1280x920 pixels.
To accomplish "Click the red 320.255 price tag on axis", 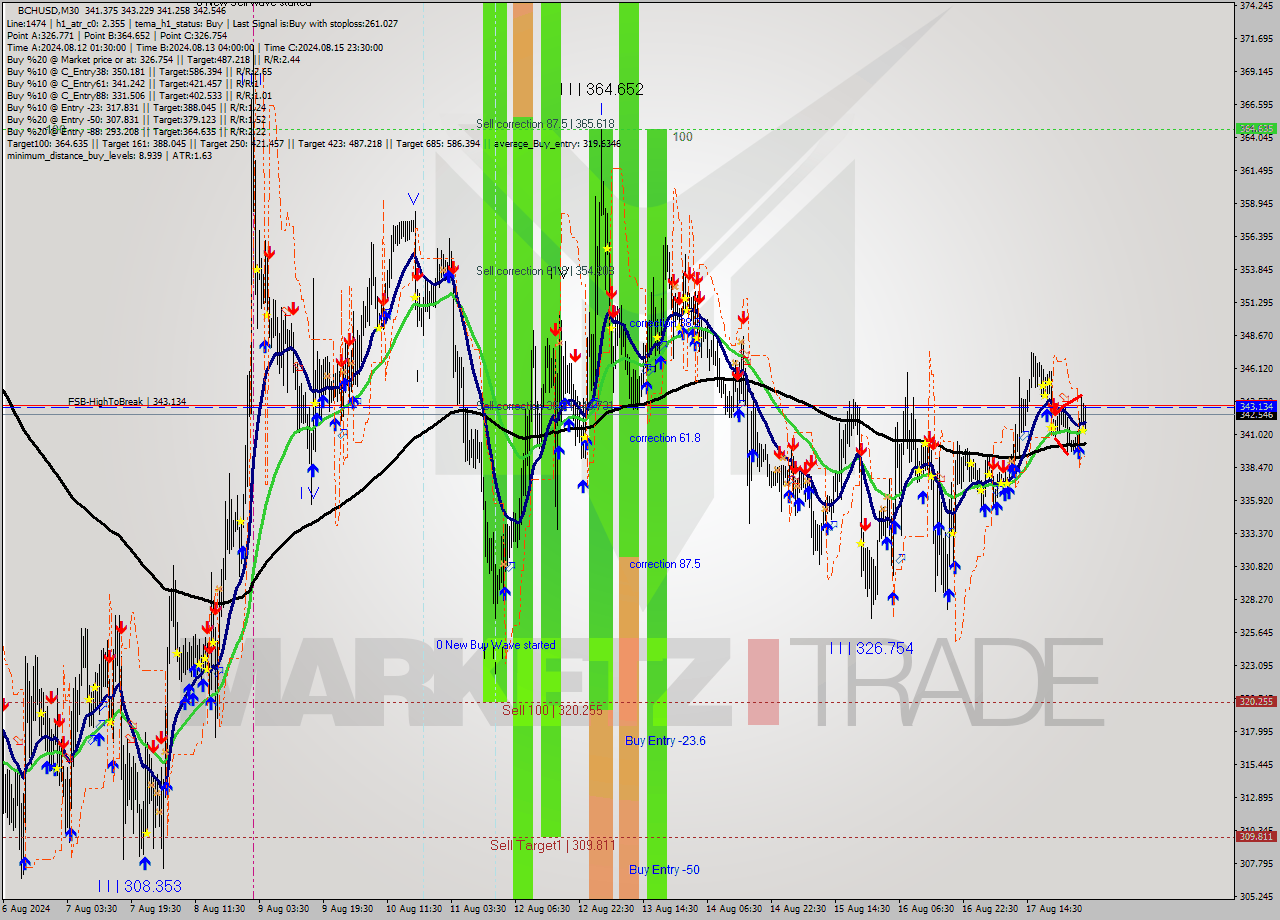I will pos(1256,702).
